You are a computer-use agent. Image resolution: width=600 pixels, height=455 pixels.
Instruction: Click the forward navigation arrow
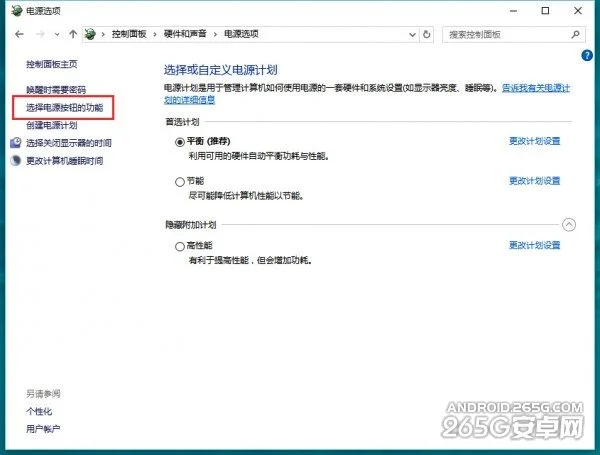[x=41, y=34]
